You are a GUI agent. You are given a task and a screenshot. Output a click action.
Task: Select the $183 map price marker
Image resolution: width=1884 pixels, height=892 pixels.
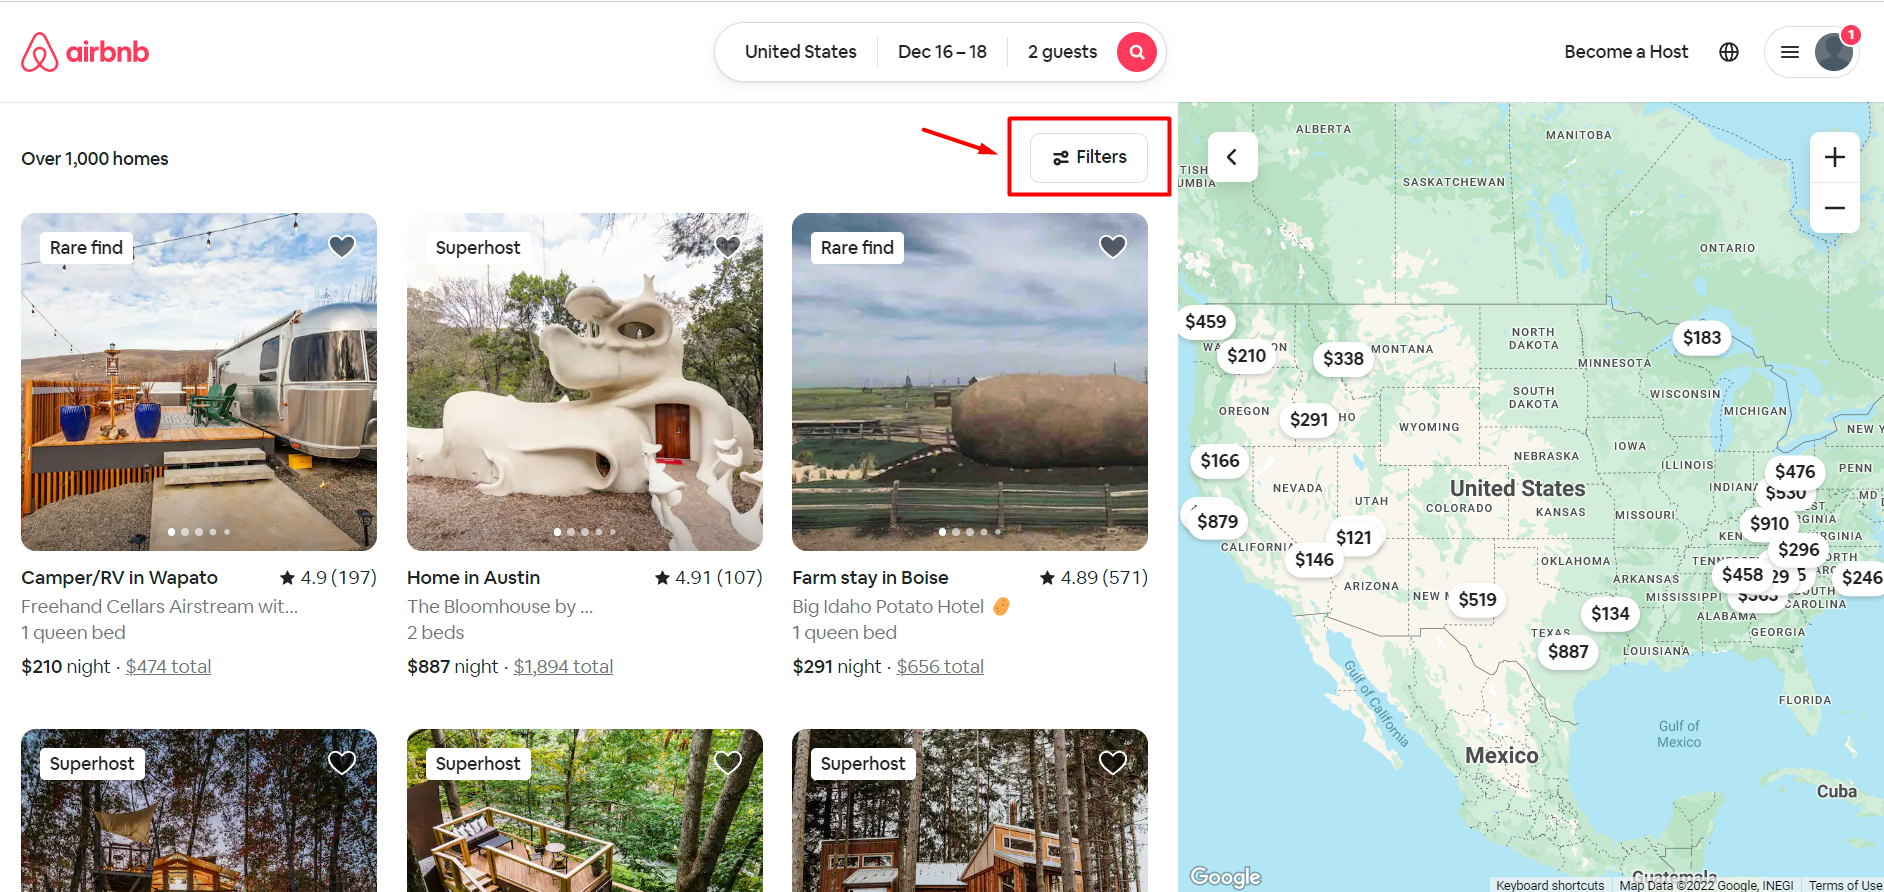coord(1702,338)
